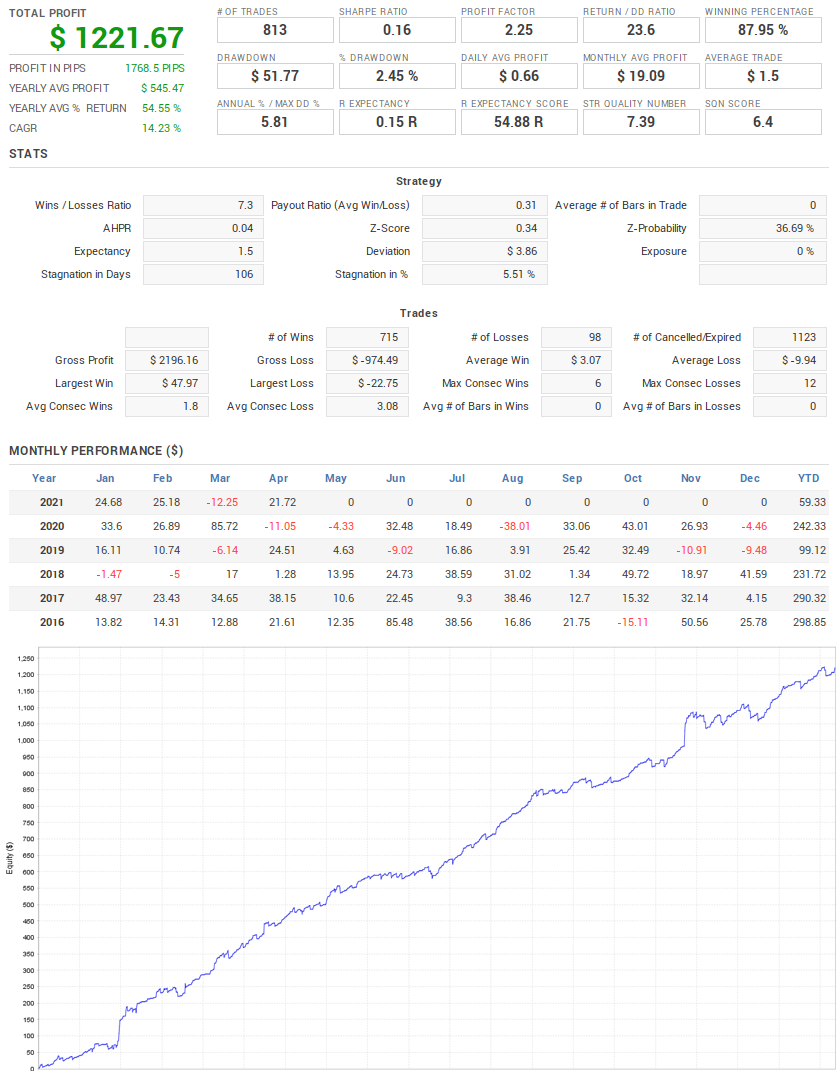Click the Z-Score field 0.34
The width and height of the screenshot is (839, 1071).
click(485, 229)
